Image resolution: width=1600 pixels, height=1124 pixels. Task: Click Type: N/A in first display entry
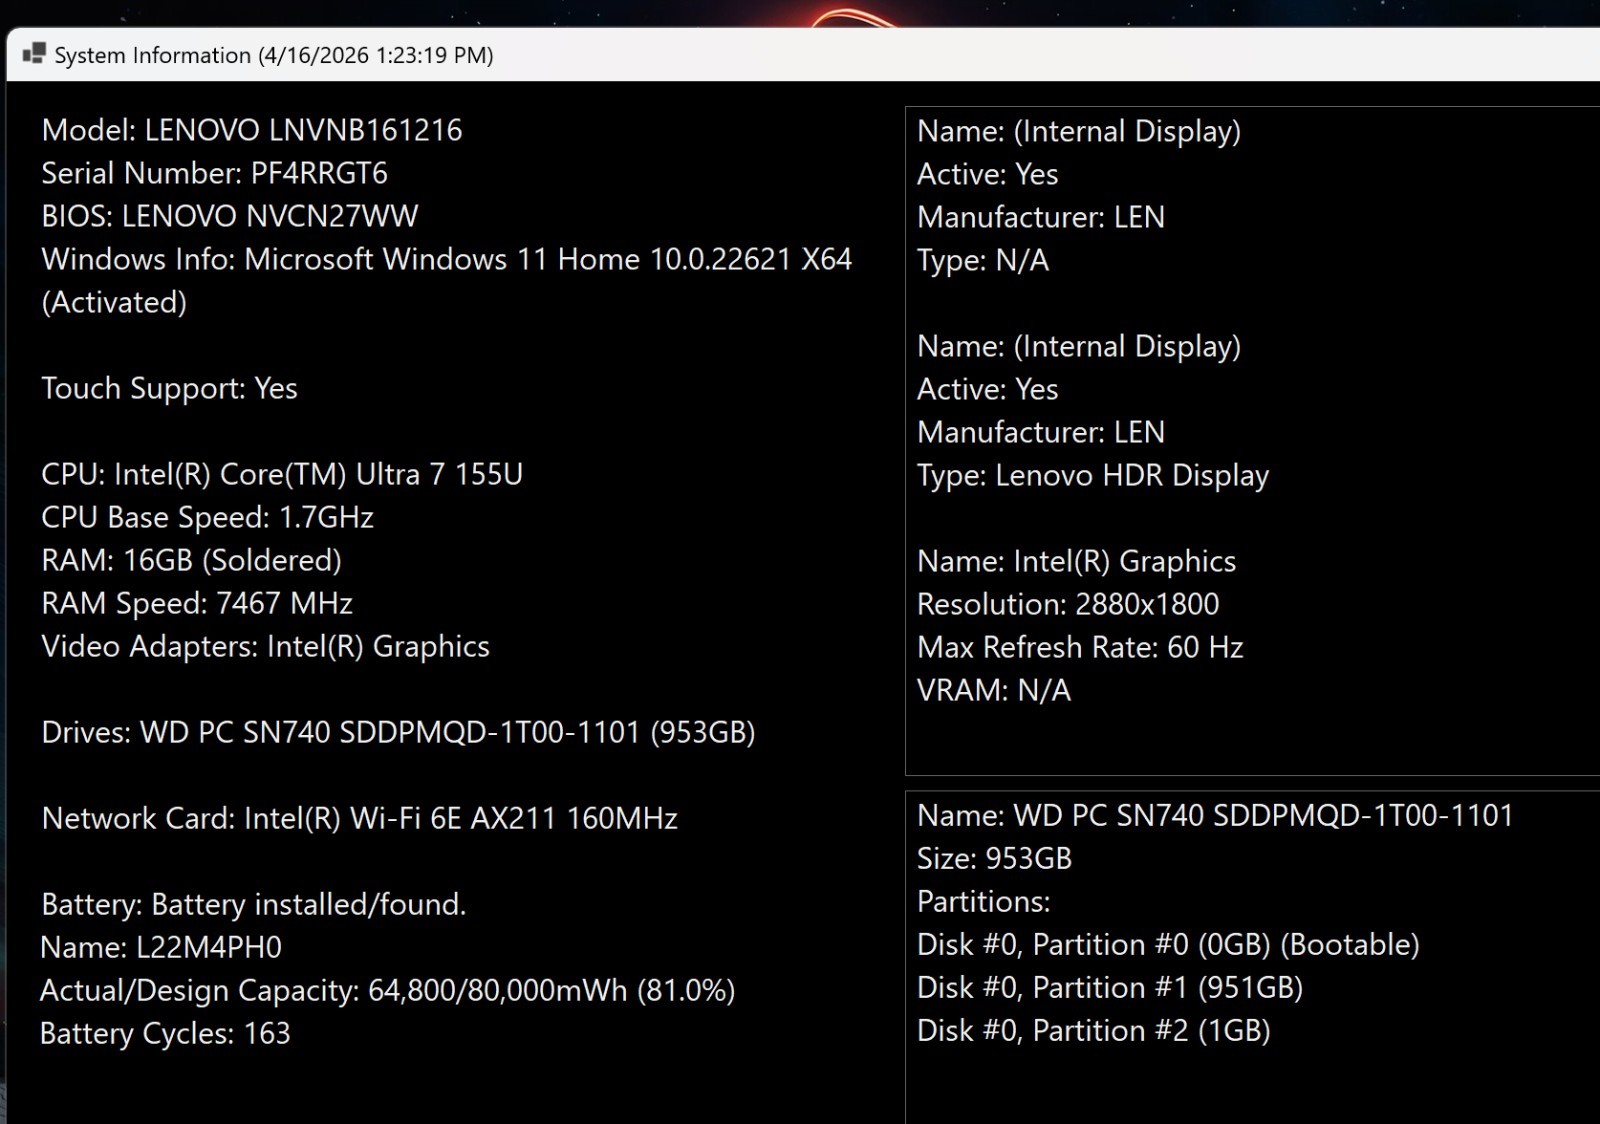pyautogui.click(x=983, y=260)
